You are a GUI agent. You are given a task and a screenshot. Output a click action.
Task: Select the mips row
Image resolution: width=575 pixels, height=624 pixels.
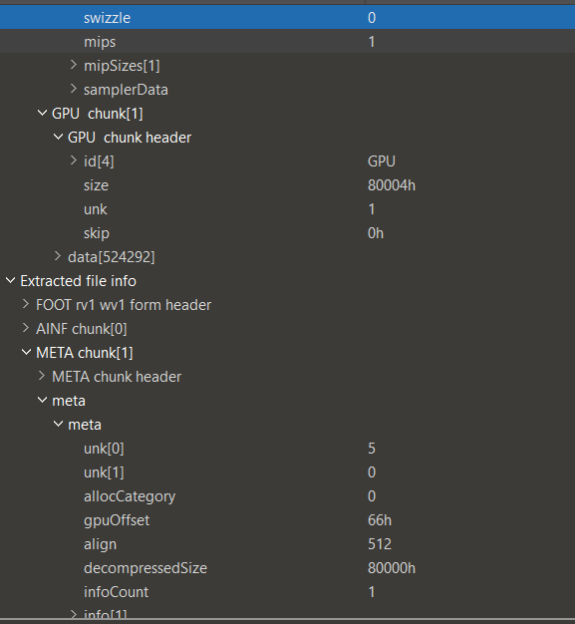(x=287, y=41)
